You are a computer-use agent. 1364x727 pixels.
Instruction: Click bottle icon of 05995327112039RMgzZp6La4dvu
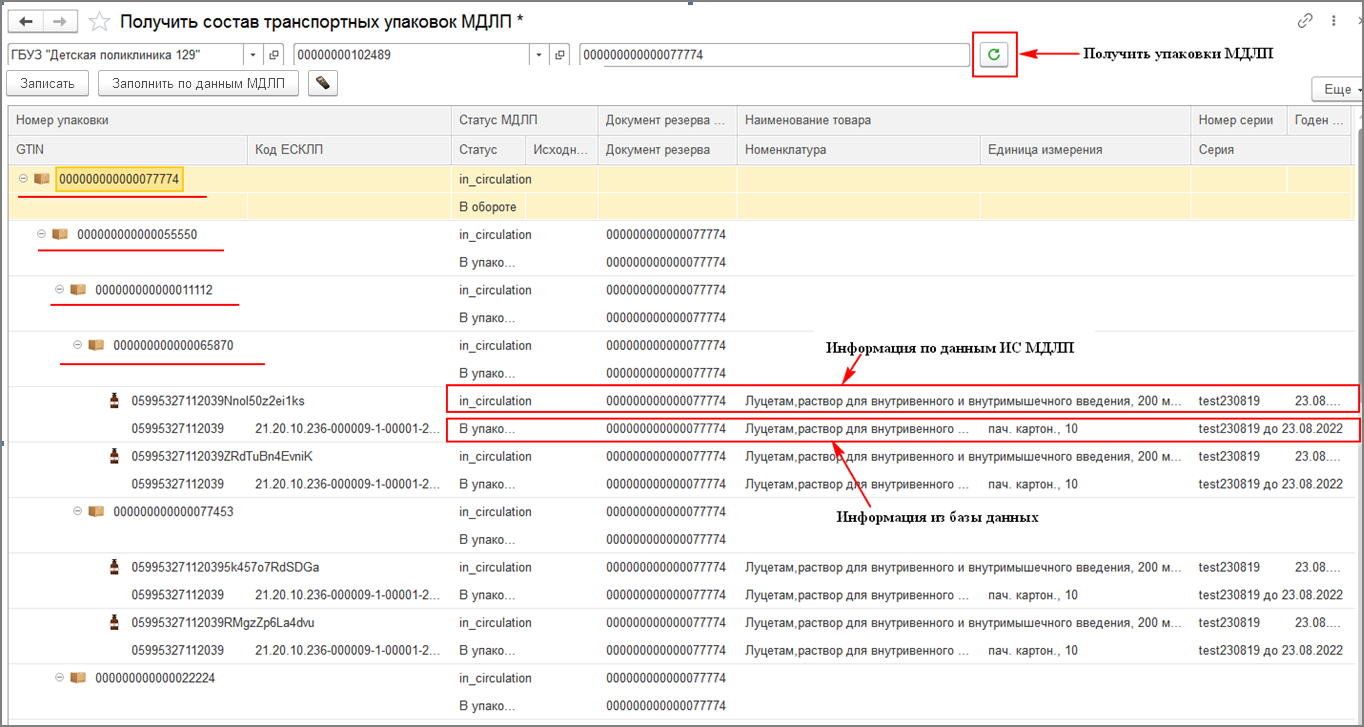tap(115, 622)
